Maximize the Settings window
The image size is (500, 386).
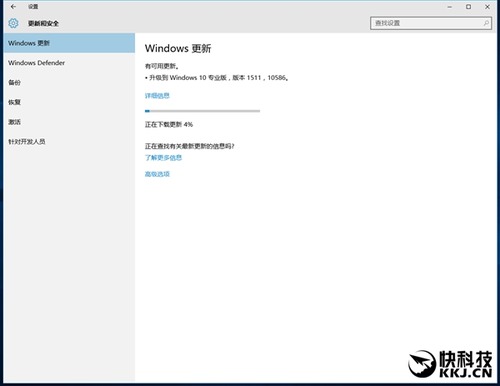[x=468, y=7]
